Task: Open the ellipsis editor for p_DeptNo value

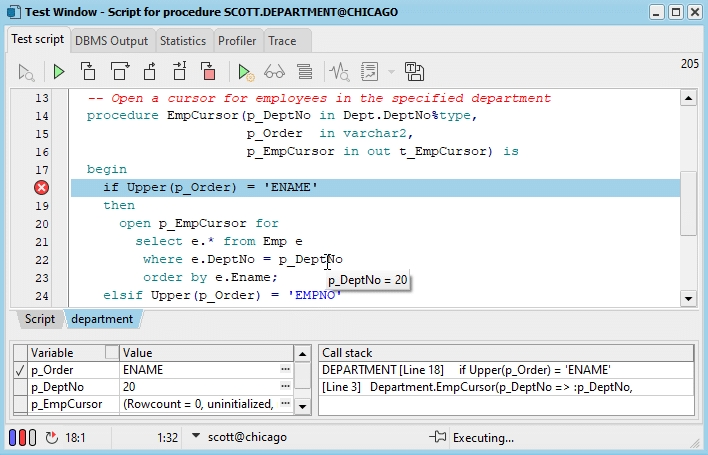Action: (285, 387)
